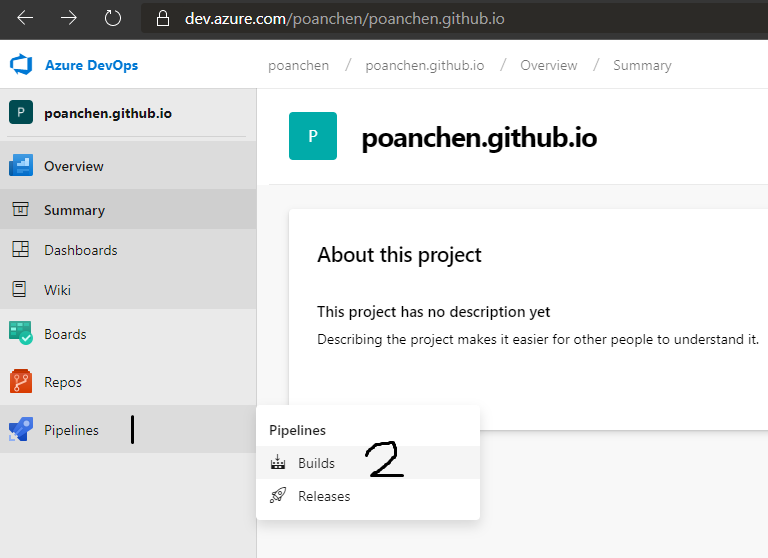768x558 pixels.
Task: Click 'Describing the project makes it easier' text
Action: pyautogui.click(x=538, y=339)
